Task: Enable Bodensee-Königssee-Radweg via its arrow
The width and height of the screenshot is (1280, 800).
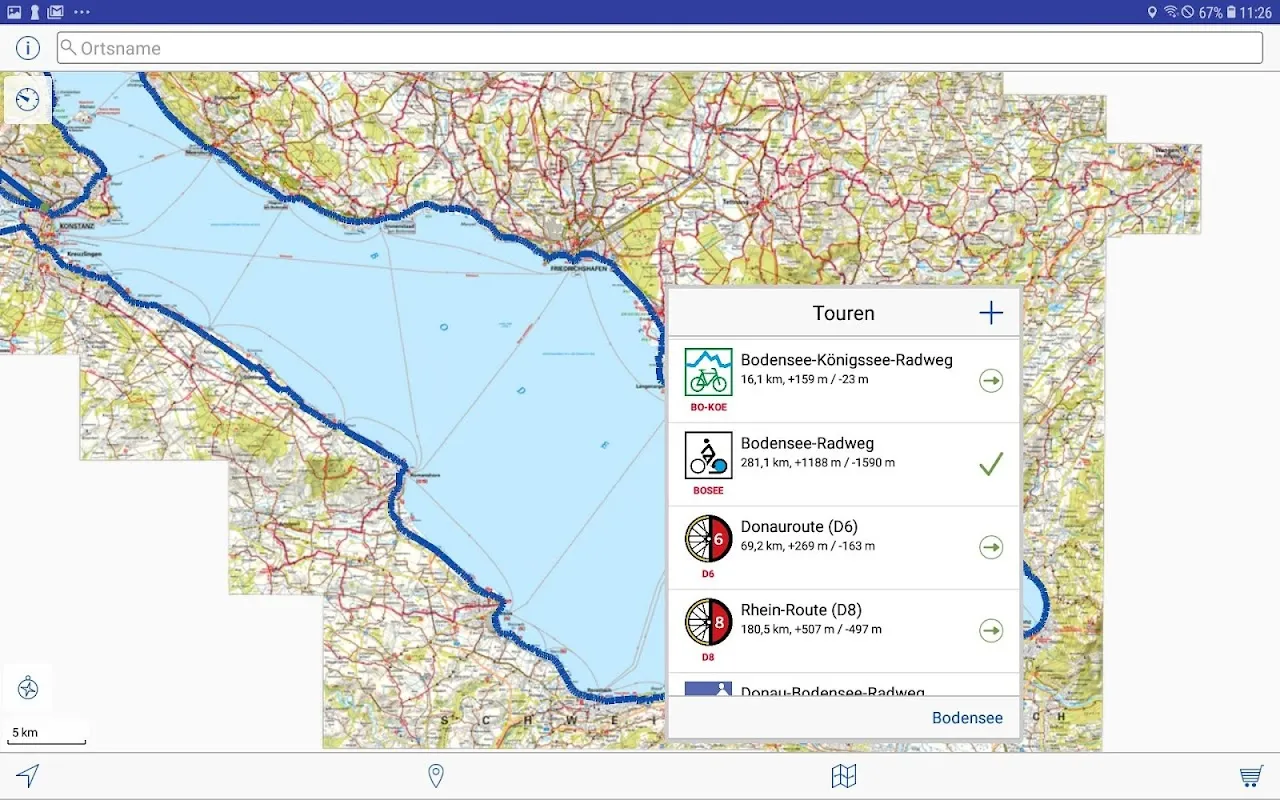Action: click(x=990, y=381)
